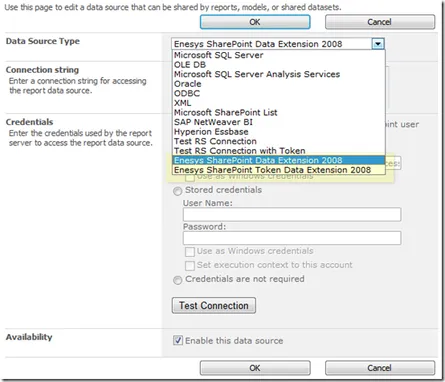This screenshot has height=382, width=445.
Task: Open the Data Source Type dropdown arrow
Action: tap(378, 44)
